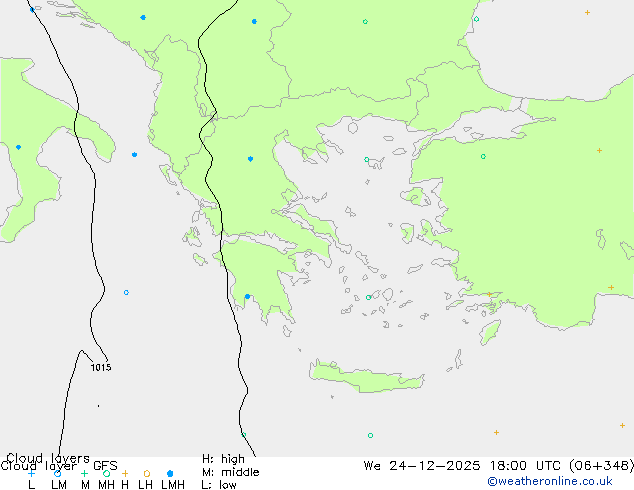Click the orange open-circle LH legend symbol
This screenshot has height=490, width=634.
tap(147, 473)
